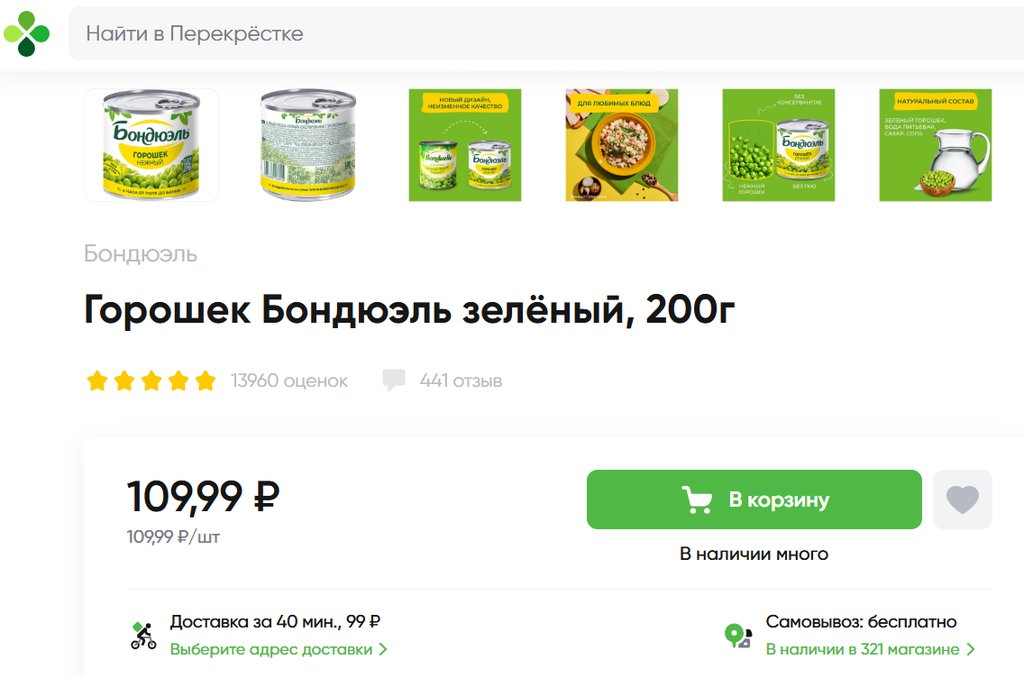This screenshot has height=678, width=1024.
Task: Click the bicycle courier delivery icon
Action: (143, 636)
